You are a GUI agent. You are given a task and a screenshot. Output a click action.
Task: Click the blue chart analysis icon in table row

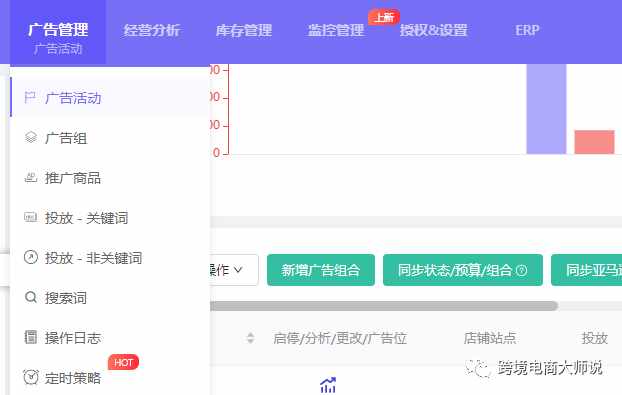[328, 385]
